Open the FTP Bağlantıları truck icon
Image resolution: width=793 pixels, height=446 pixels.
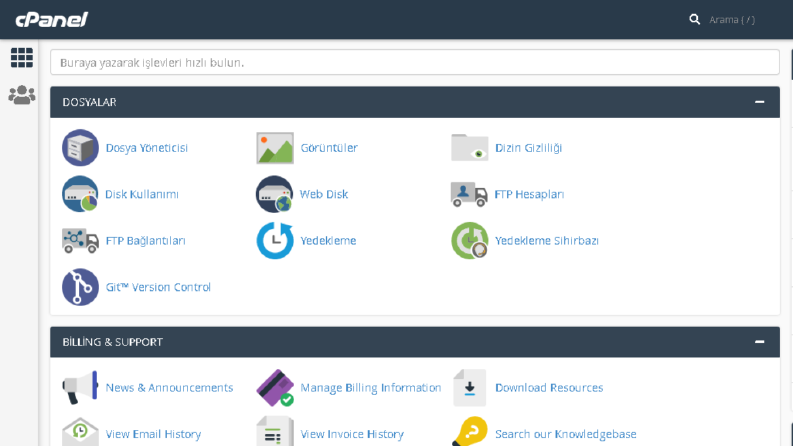(x=80, y=240)
